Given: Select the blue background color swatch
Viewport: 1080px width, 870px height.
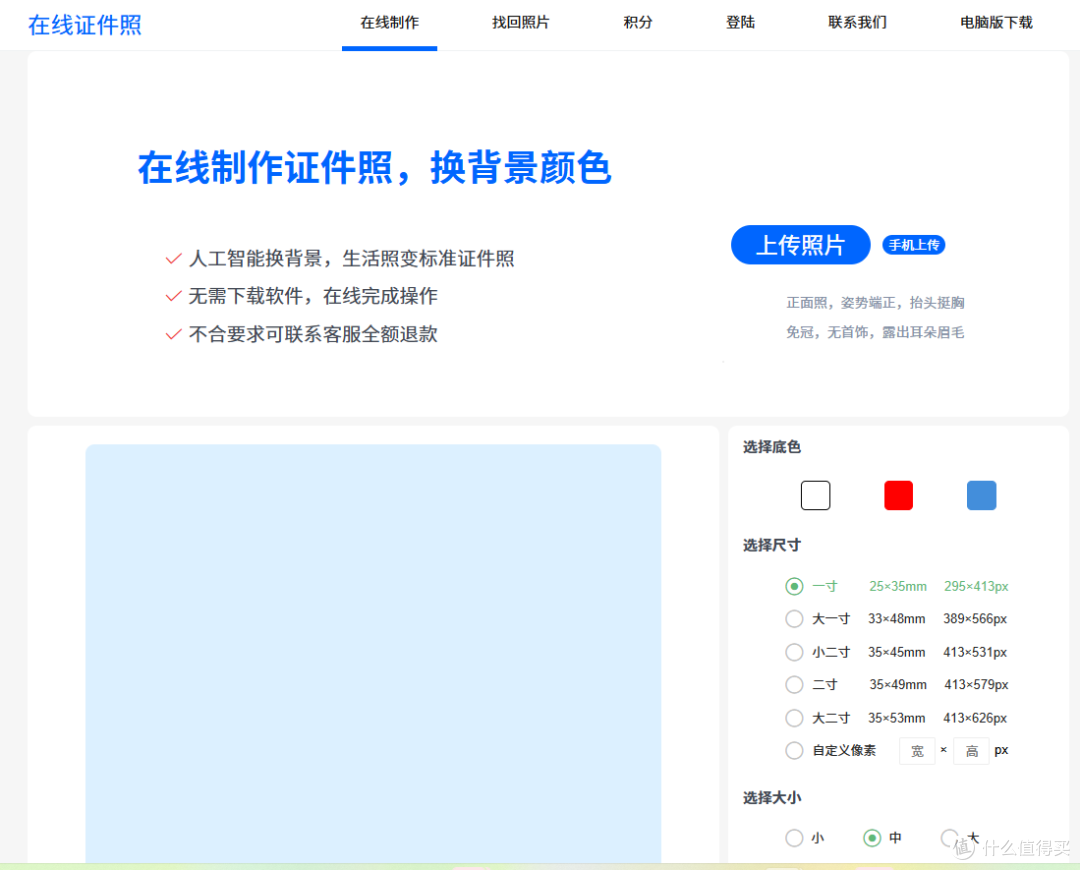Looking at the screenshot, I should 982,495.
